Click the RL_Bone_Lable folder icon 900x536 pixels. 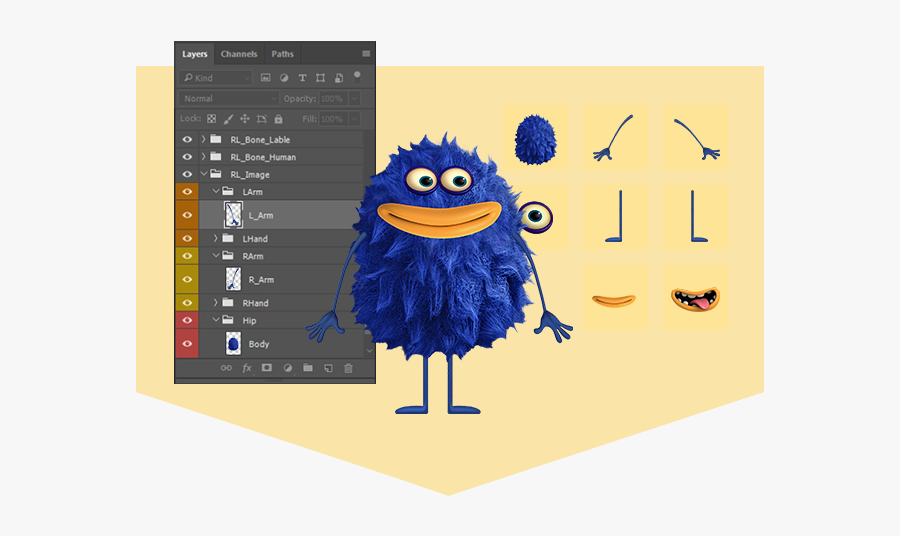[216, 139]
